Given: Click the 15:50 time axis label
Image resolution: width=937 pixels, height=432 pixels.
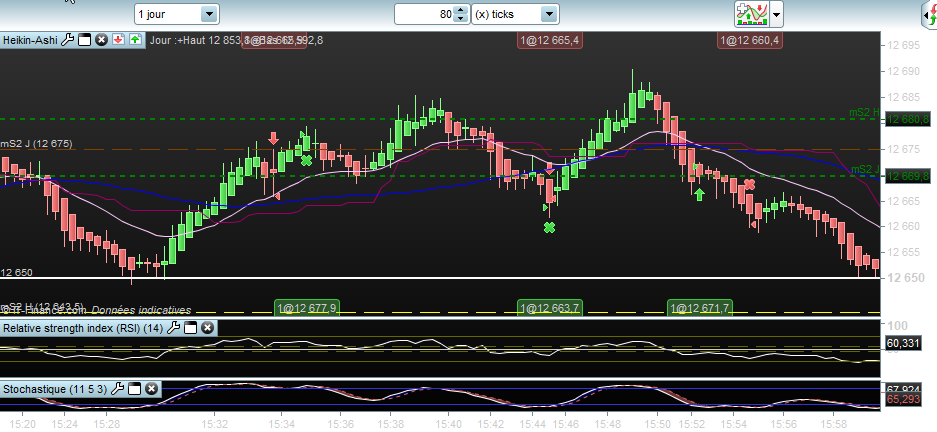Looking at the screenshot, I should point(657,424).
